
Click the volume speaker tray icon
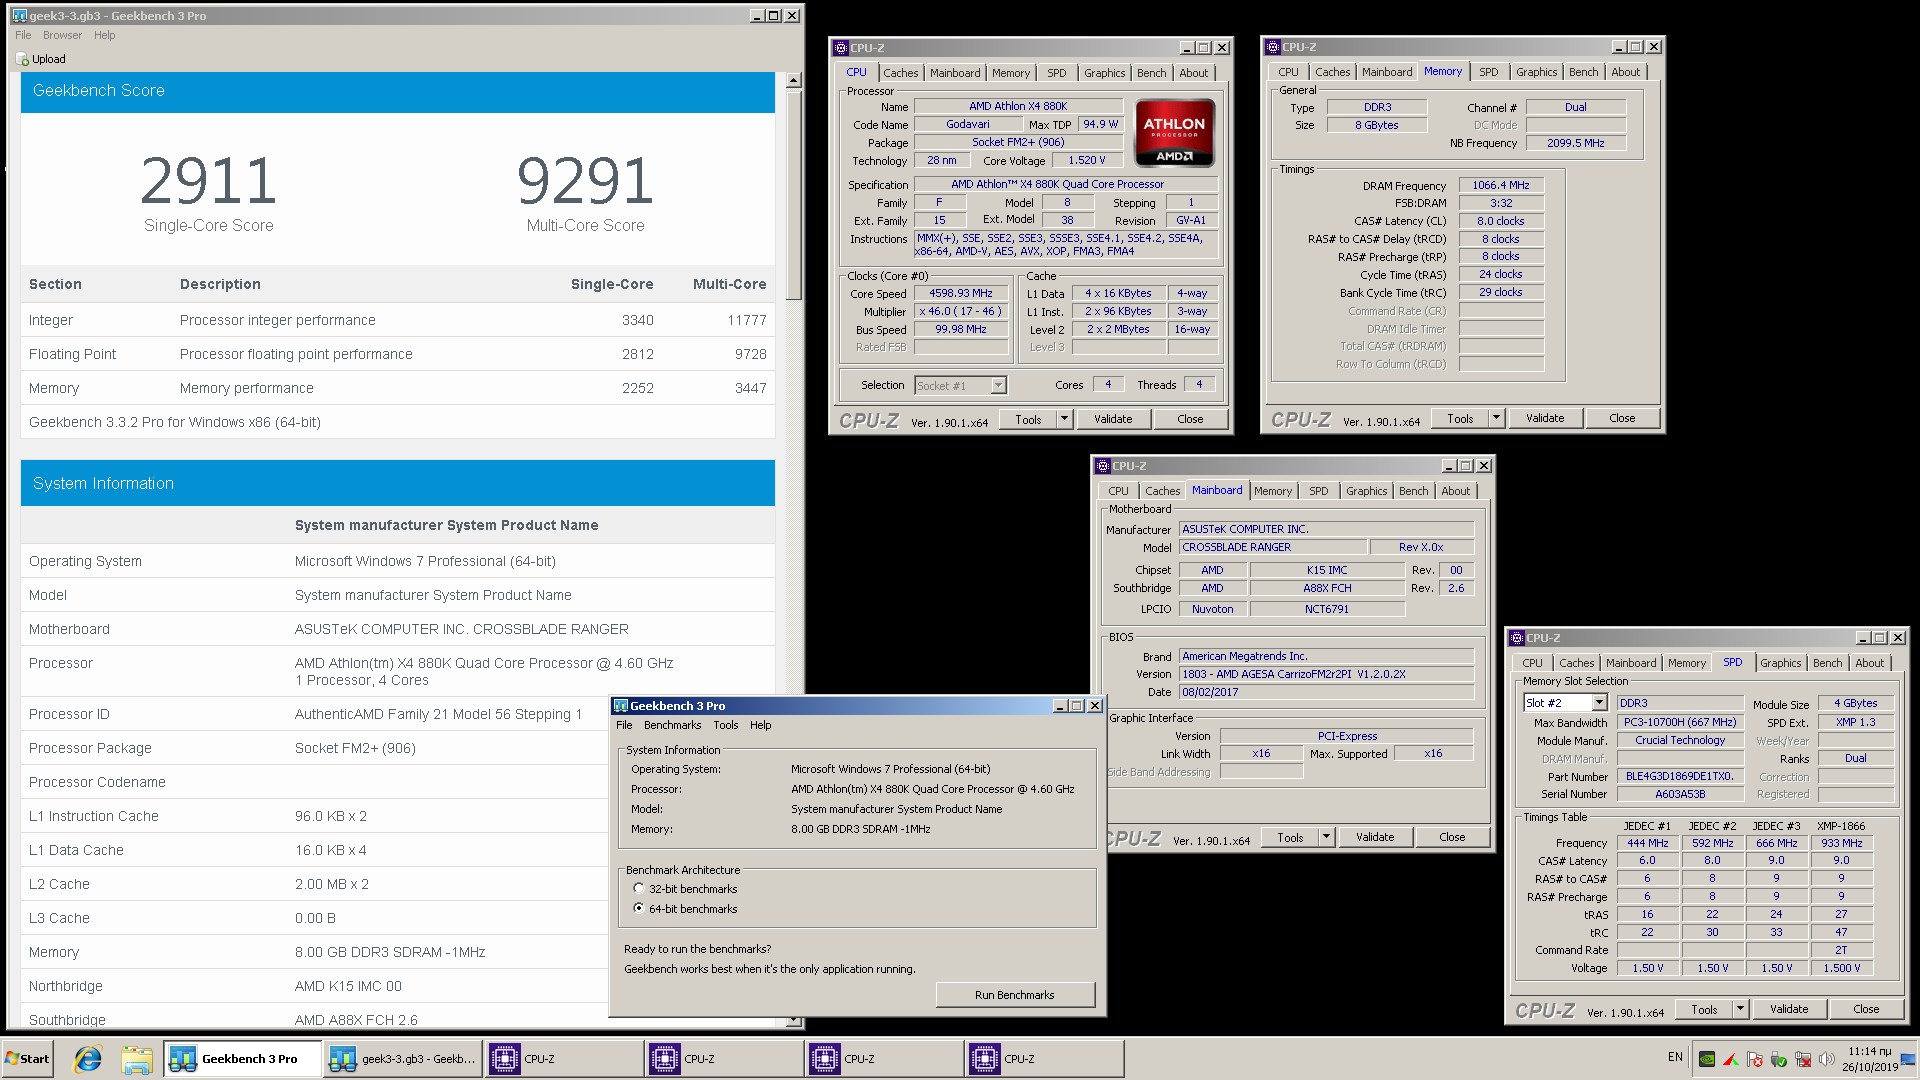click(1827, 1059)
